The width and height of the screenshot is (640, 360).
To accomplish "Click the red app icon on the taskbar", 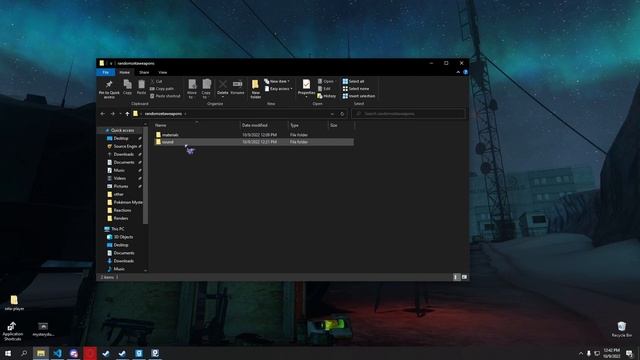I will point(90,353).
